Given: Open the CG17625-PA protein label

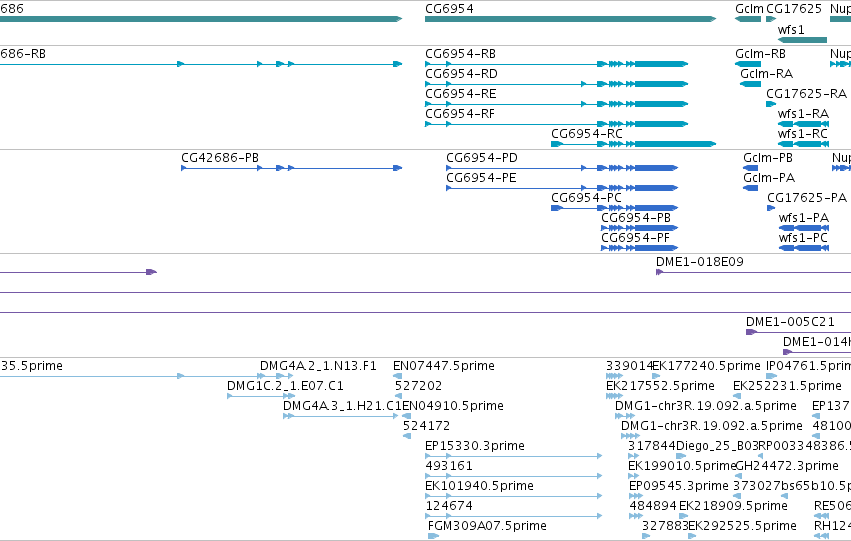Looking at the screenshot, I should coord(807,198).
